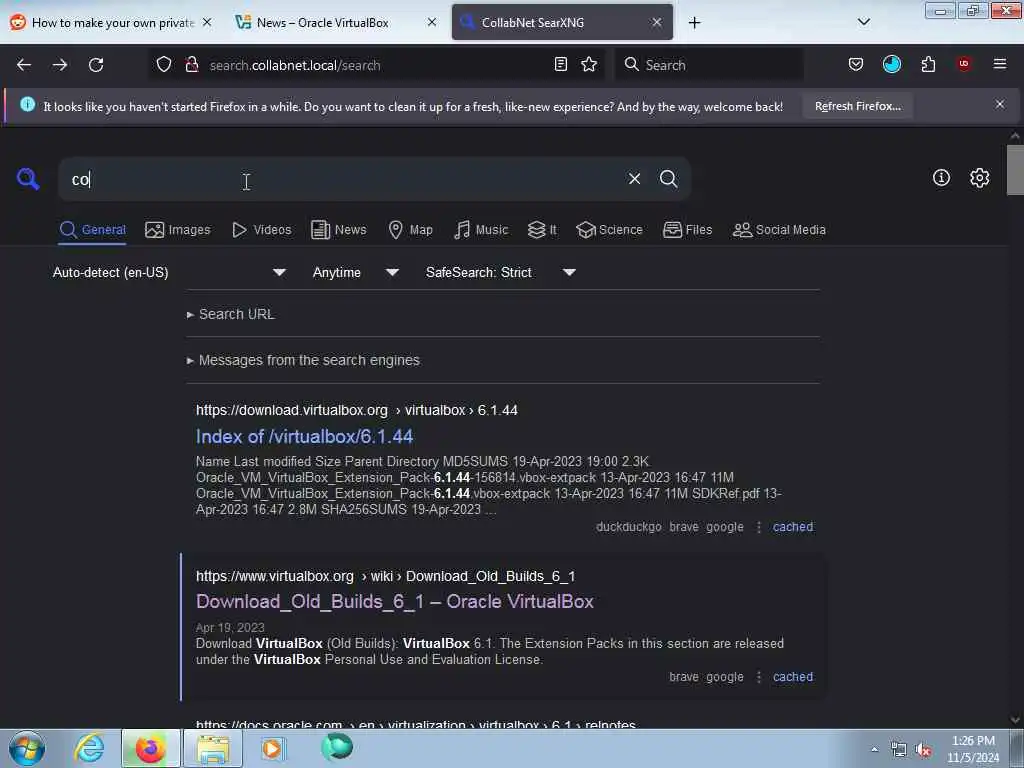Select the General search category
The image size is (1024, 768).
point(92,230)
